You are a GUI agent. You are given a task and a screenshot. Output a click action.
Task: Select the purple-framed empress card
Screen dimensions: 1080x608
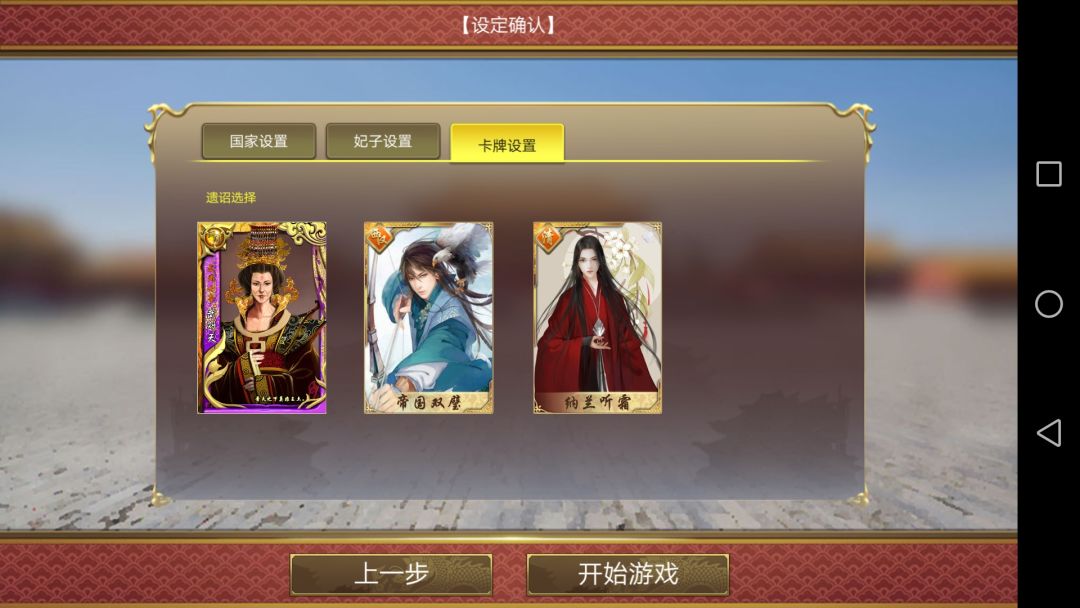pyautogui.click(x=262, y=317)
